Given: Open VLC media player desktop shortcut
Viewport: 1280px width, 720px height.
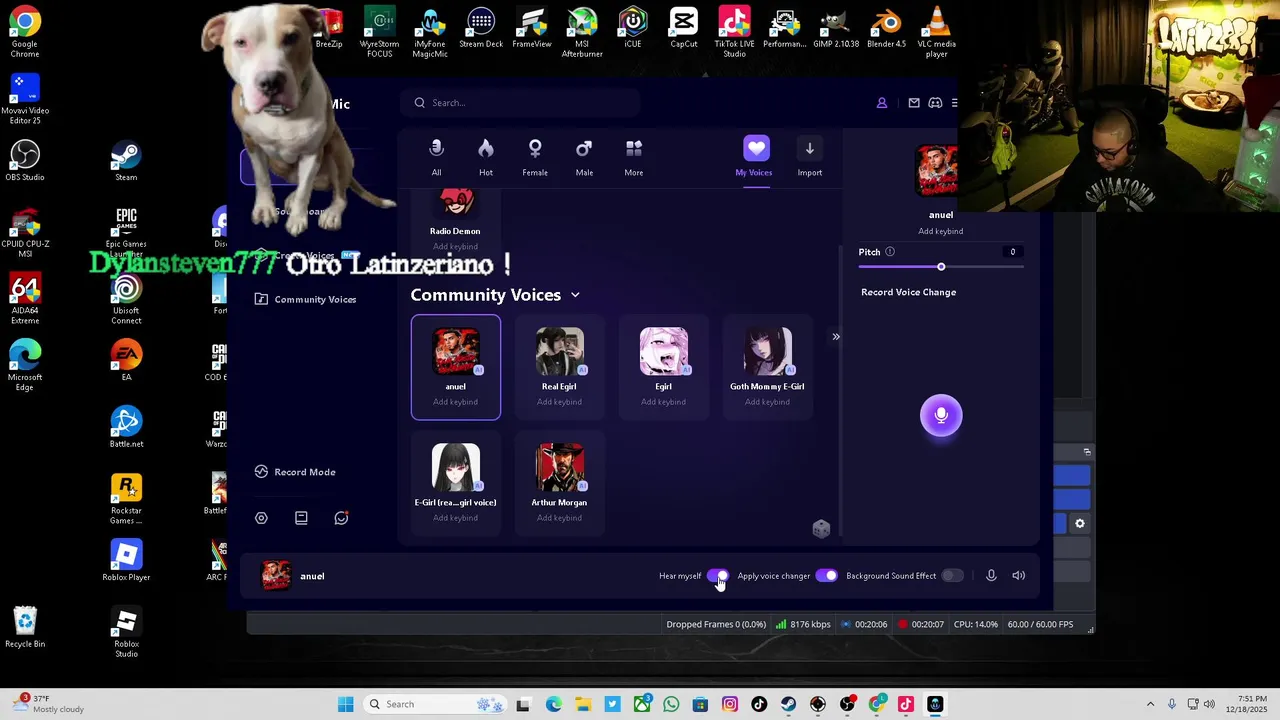Looking at the screenshot, I should (936, 33).
